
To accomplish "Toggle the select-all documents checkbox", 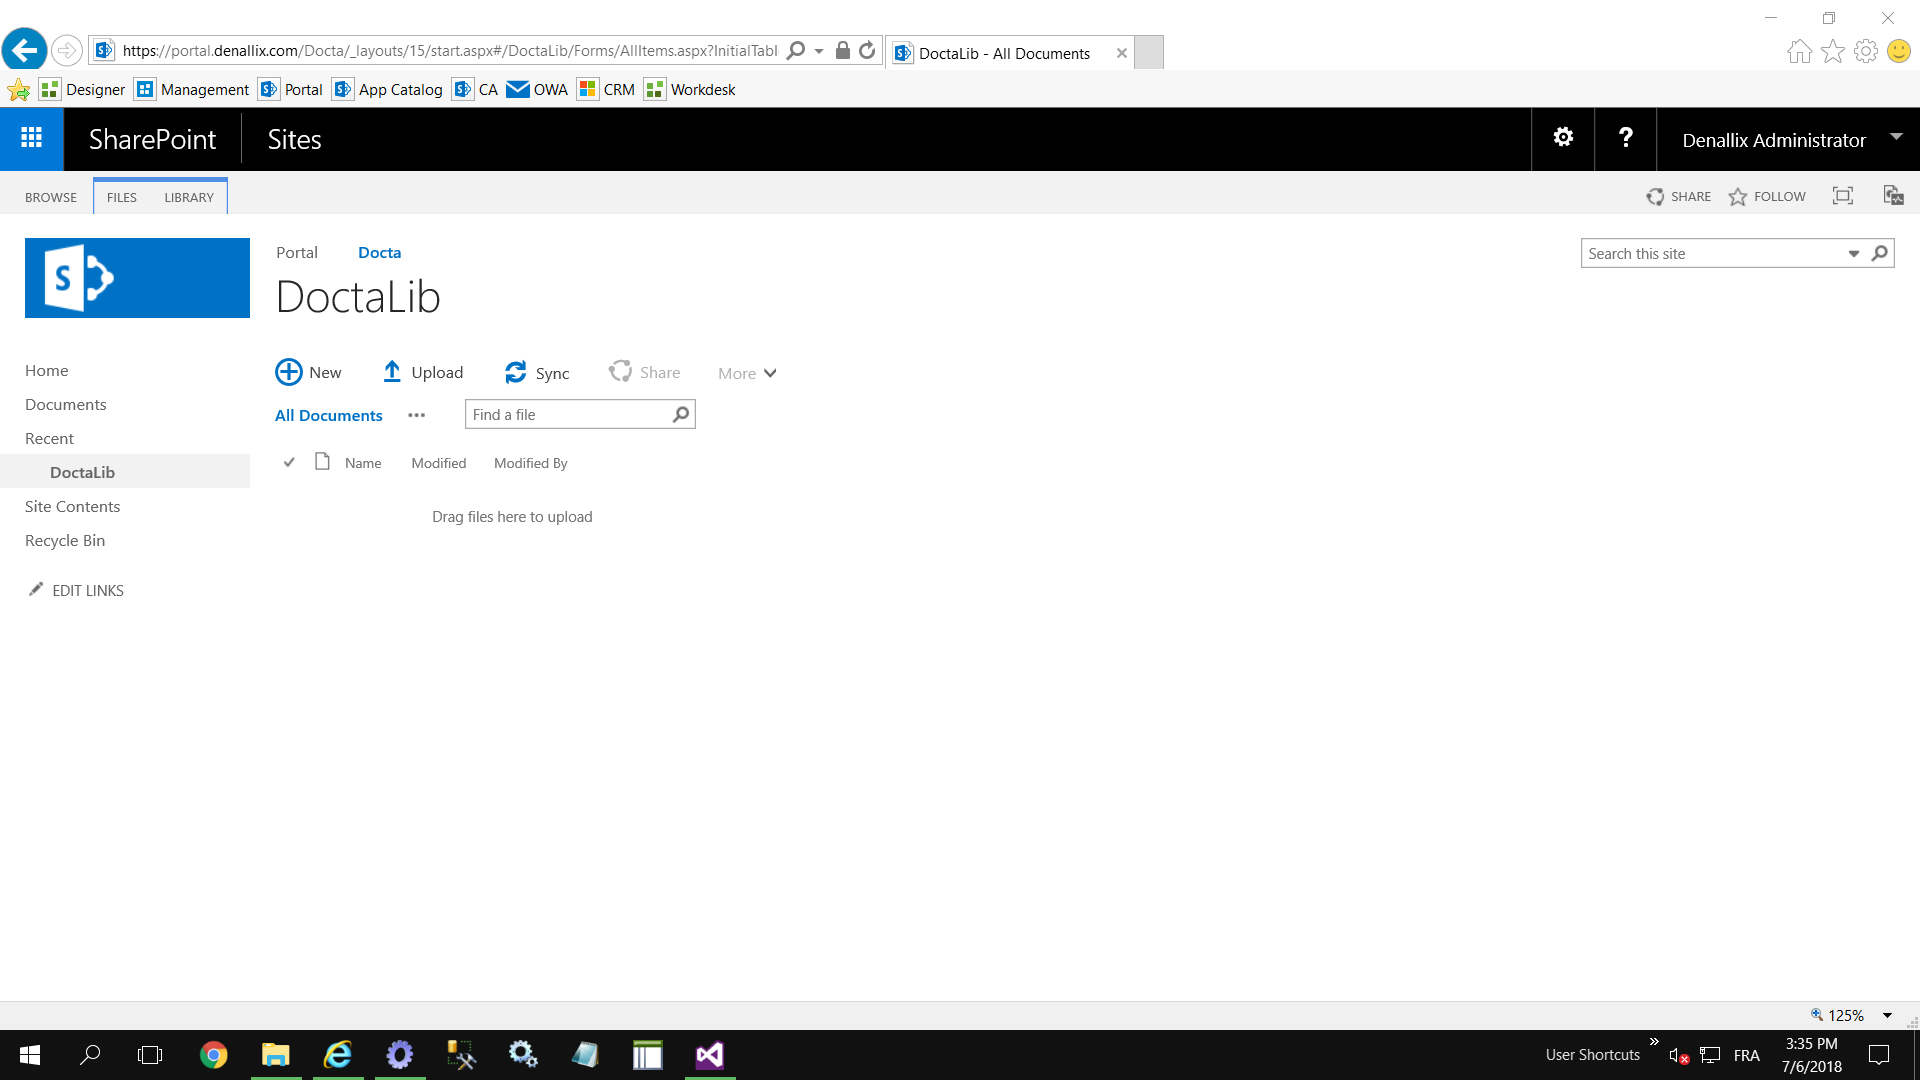I will pyautogui.click(x=289, y=462).
